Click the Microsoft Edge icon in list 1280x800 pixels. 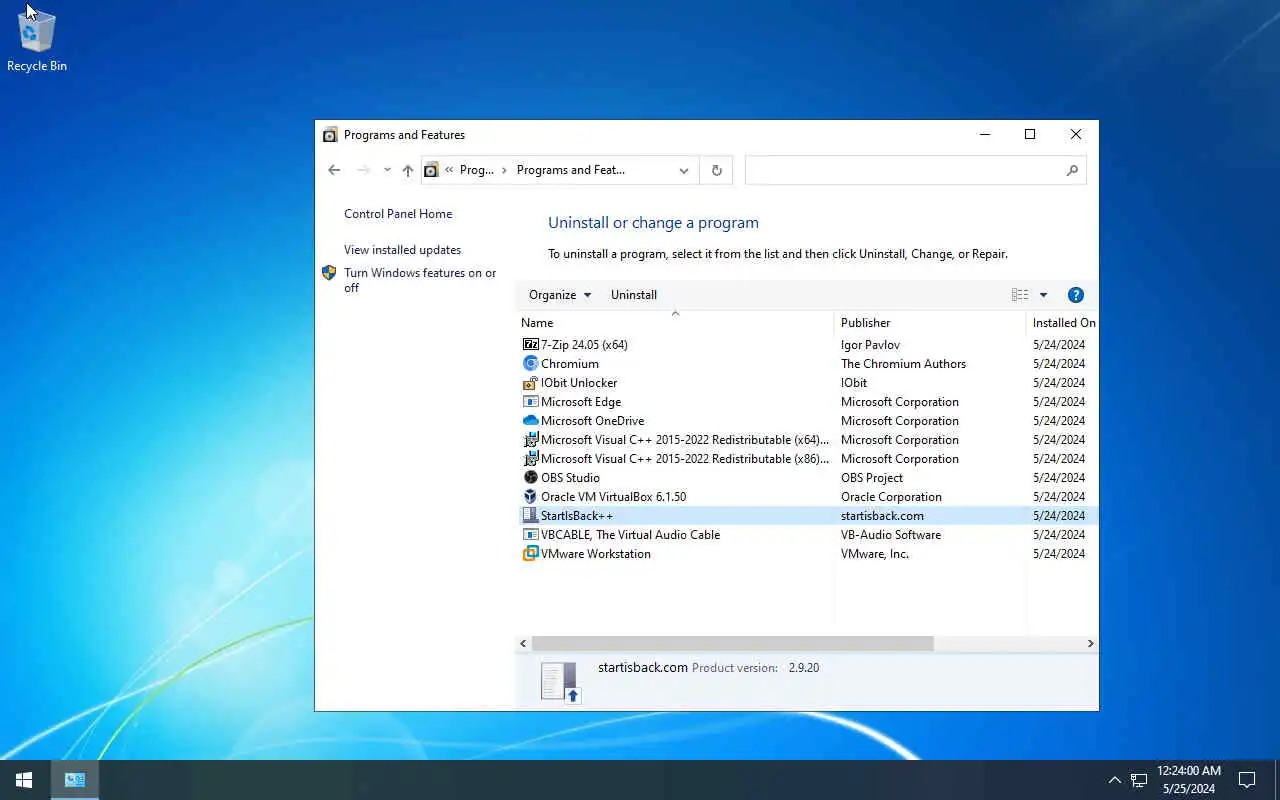(x=530, y=402)
